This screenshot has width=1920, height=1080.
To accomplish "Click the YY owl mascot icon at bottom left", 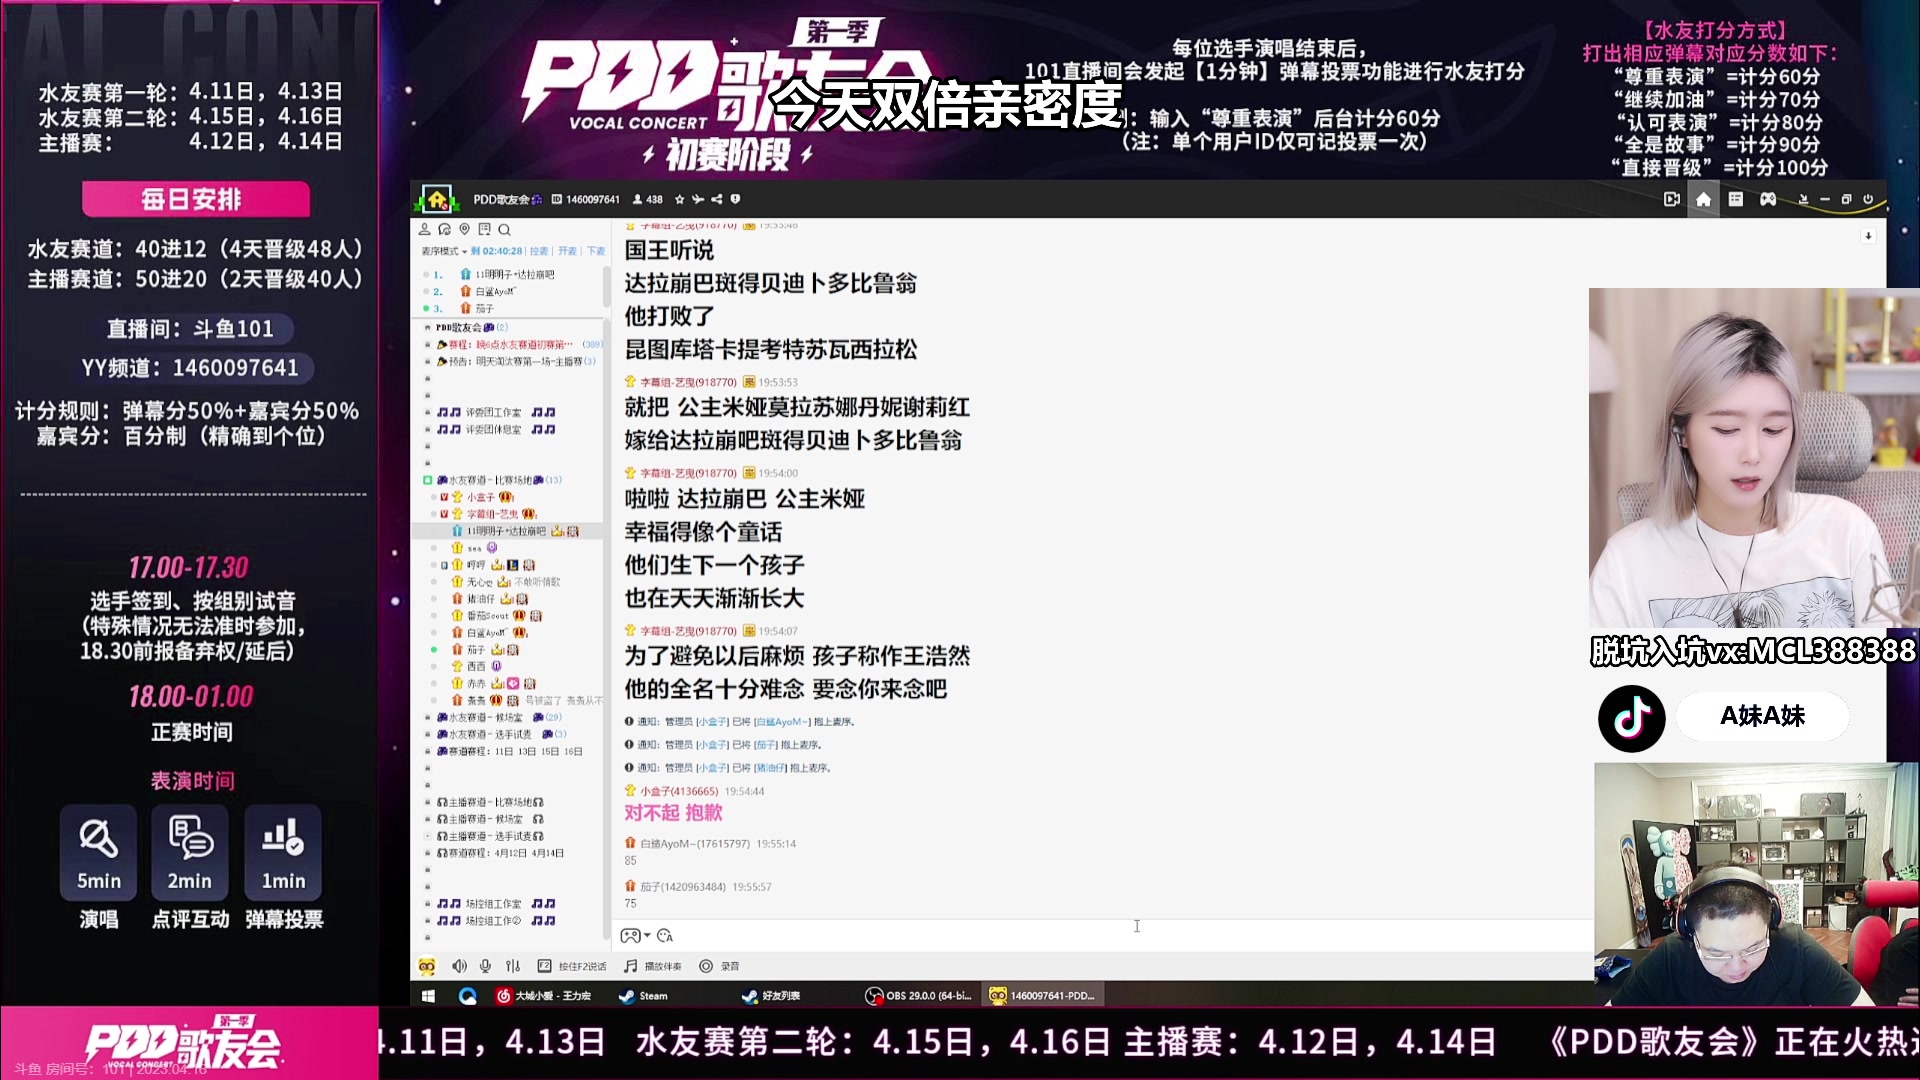I will point(427,966).
